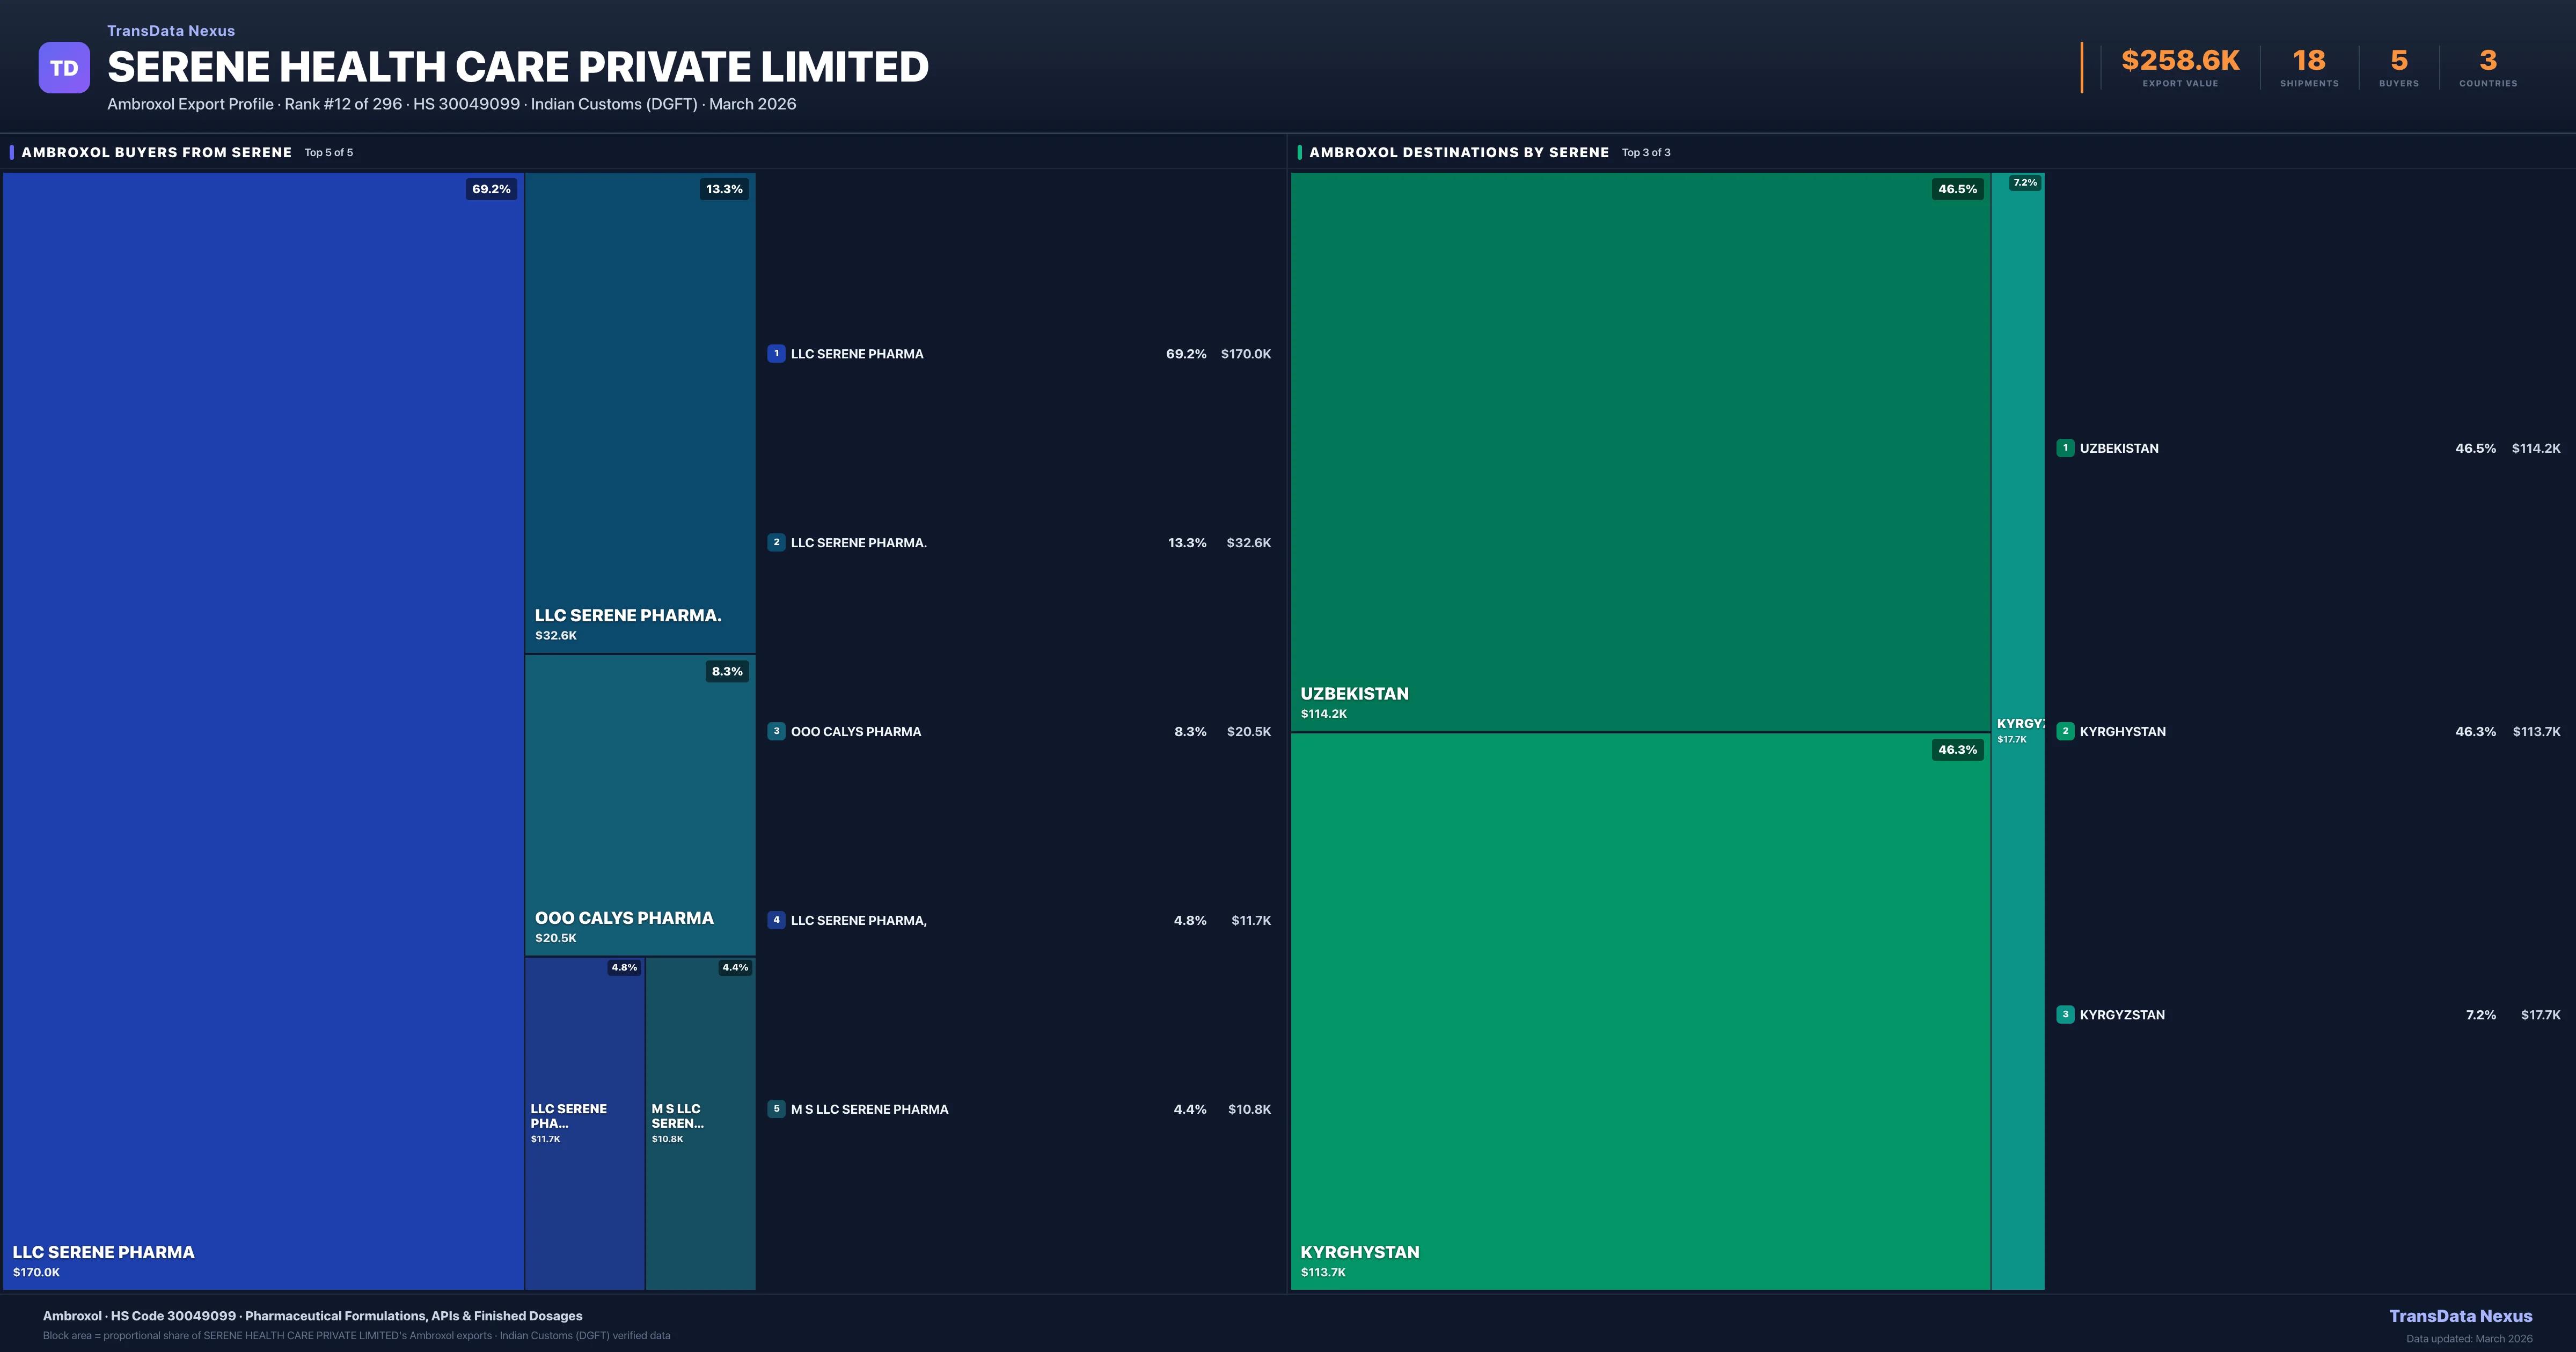This screenshot has height=1352, width=2576.
Task: Click rank badge 1 beside UZBEKISTAN legend entry
Action: (2065, 448)
